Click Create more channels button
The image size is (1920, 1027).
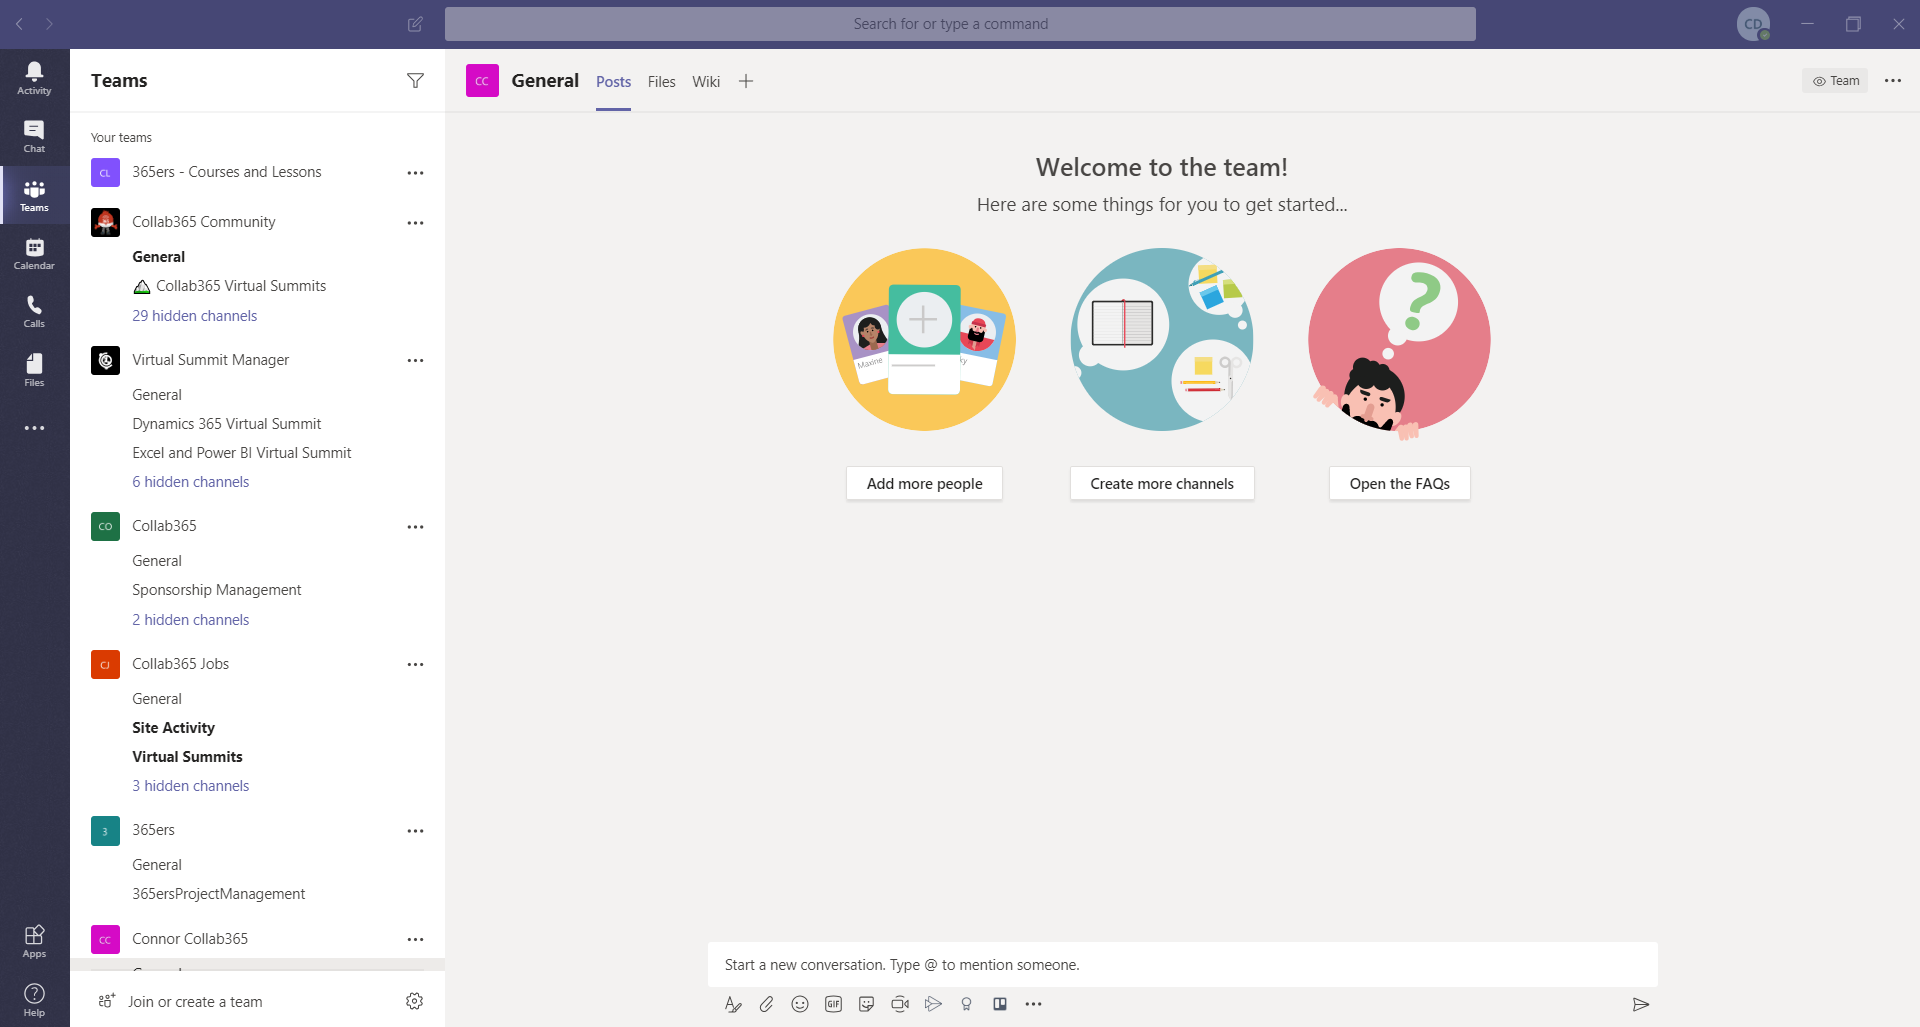click(x=1162, y=484)
